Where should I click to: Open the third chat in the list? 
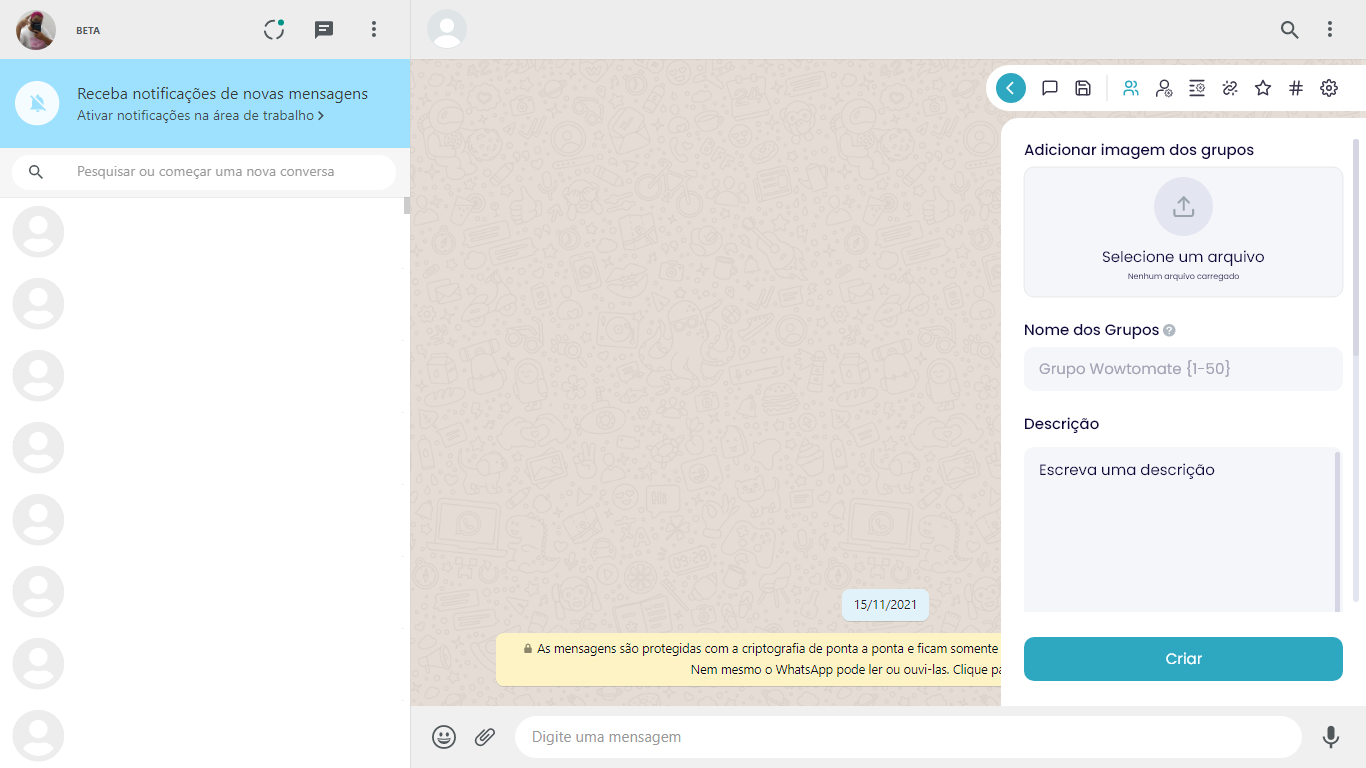coord(205,376)
